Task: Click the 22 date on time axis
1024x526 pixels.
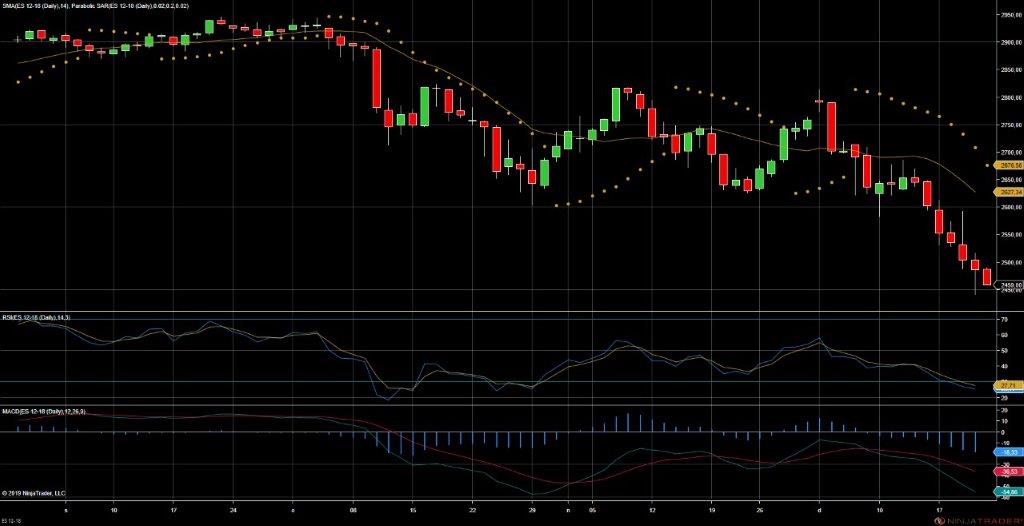Action: pos(472,508)
